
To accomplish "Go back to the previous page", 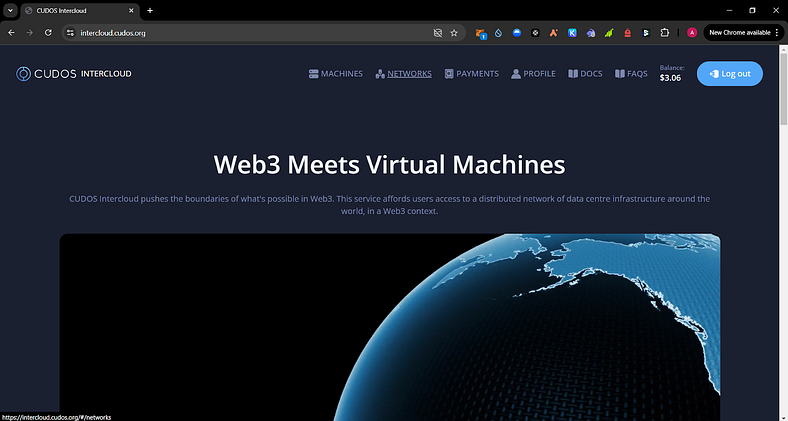I will (x=12, y=33).
